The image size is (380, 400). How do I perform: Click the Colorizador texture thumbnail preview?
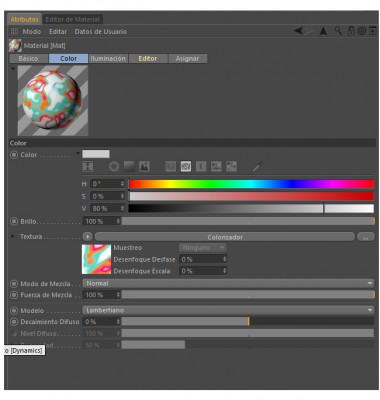click(96, 259)
